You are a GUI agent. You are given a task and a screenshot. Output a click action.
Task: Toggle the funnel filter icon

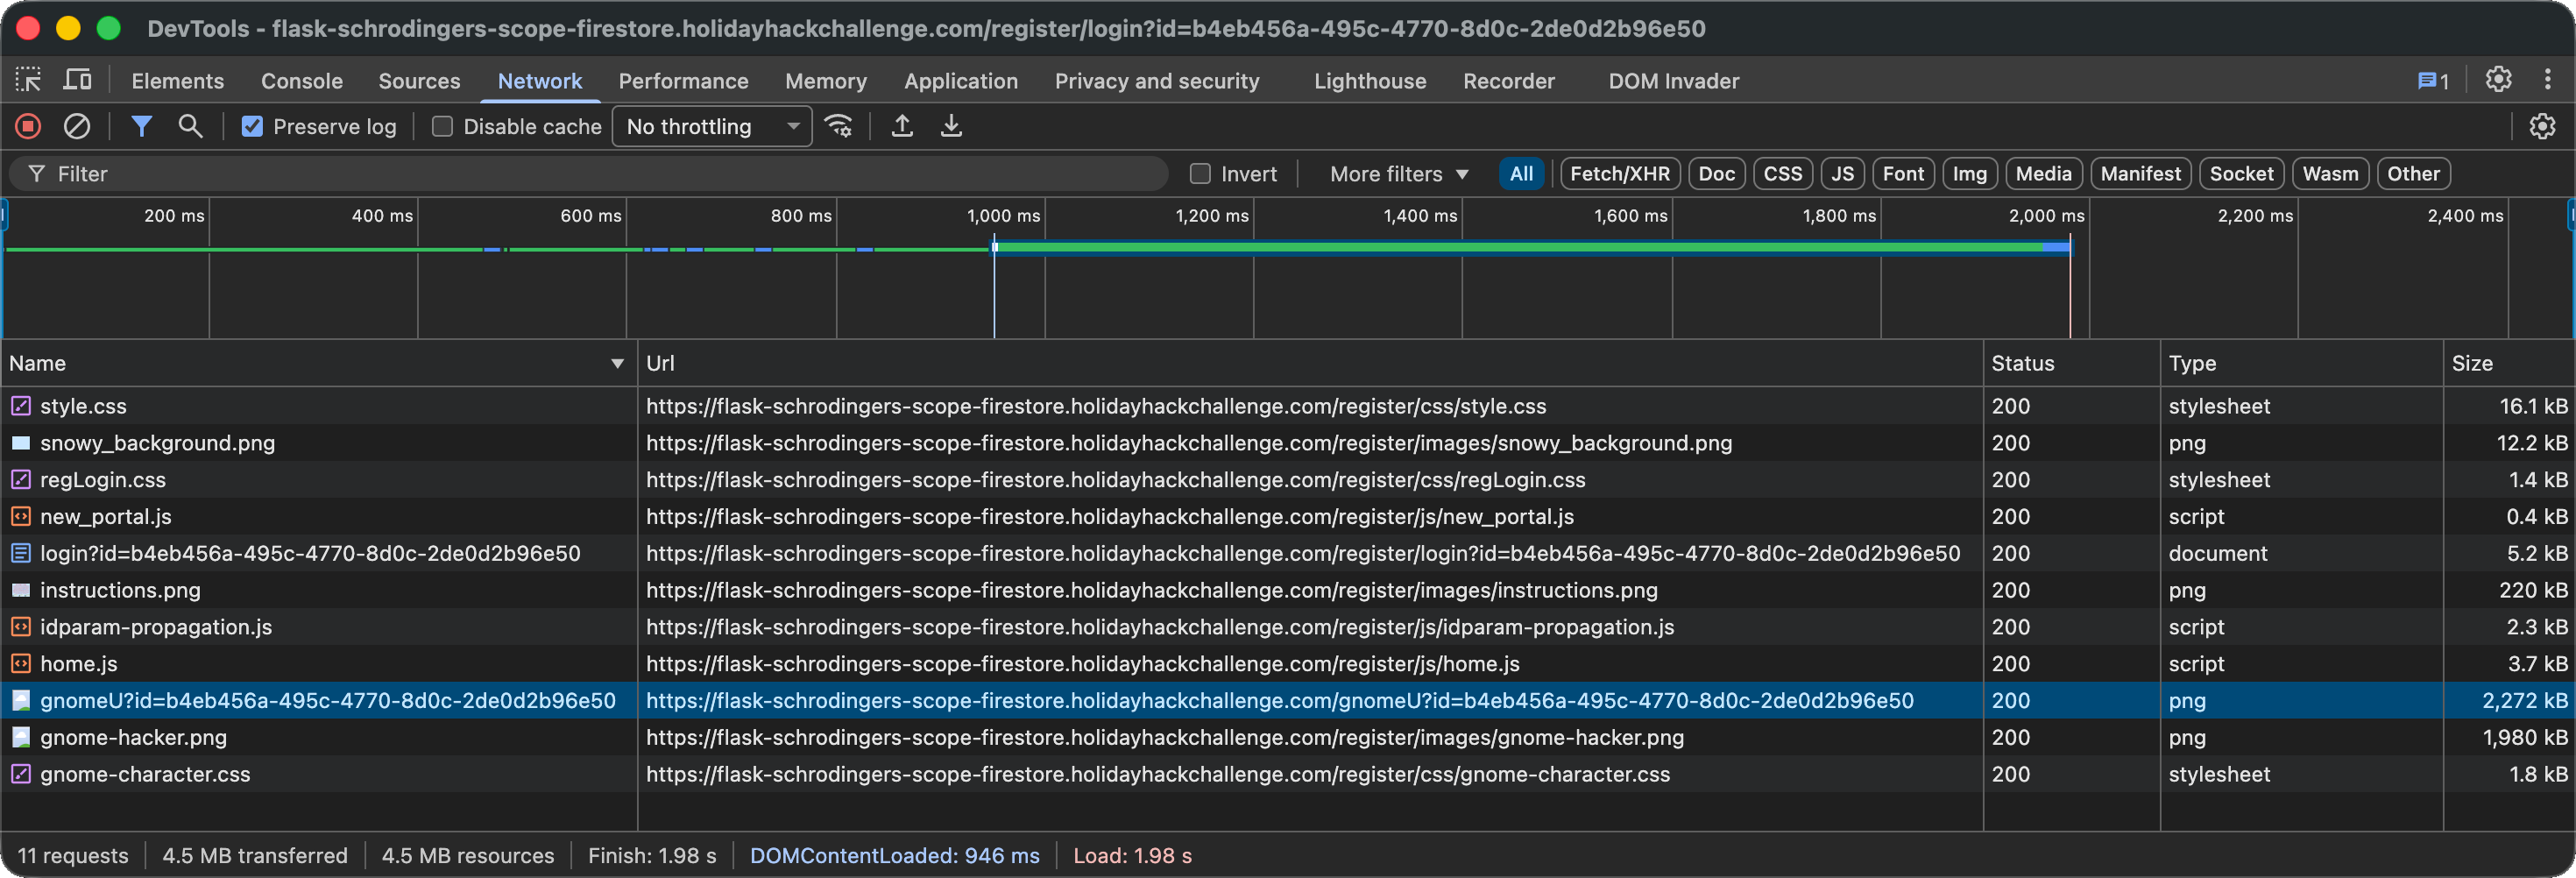(x=141, y=126)
